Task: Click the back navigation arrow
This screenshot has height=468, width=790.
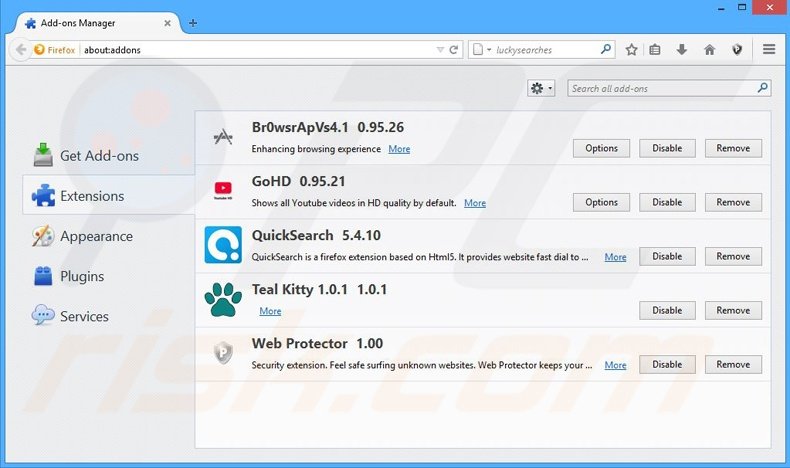Action: coord(21,49)
